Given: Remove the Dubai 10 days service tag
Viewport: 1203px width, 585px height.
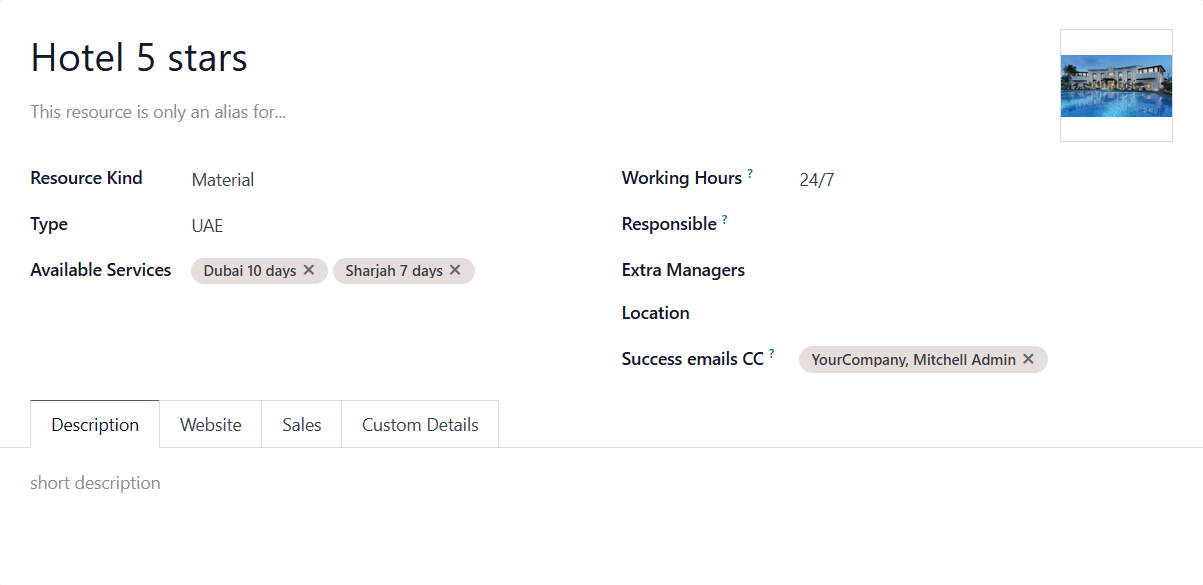Looking at the screenshot, I should 309,270.
